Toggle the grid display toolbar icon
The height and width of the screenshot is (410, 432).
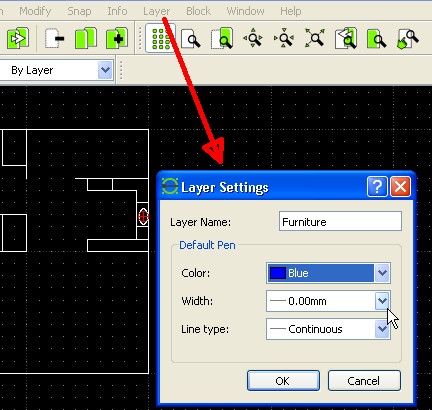(160, 38)
